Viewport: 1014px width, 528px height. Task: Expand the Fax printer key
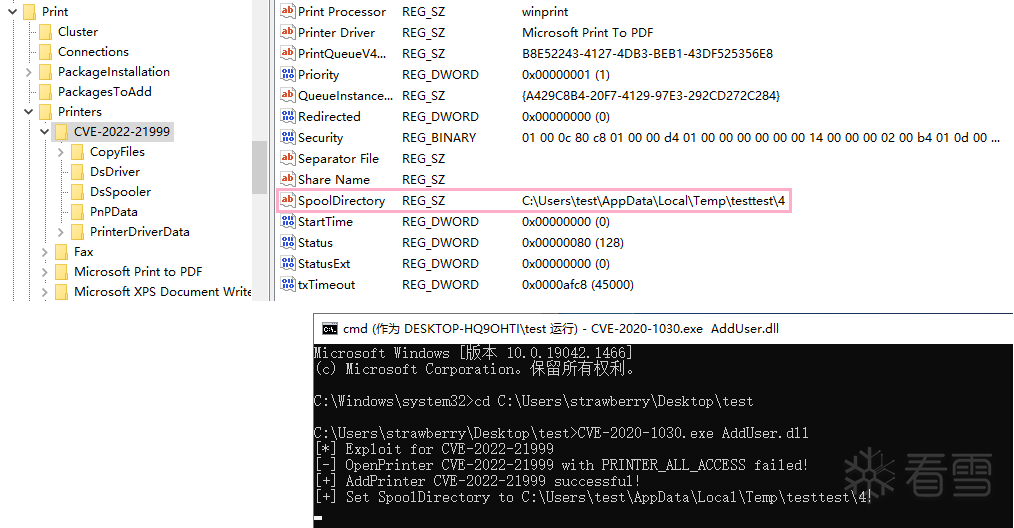[x=45, y=252]
